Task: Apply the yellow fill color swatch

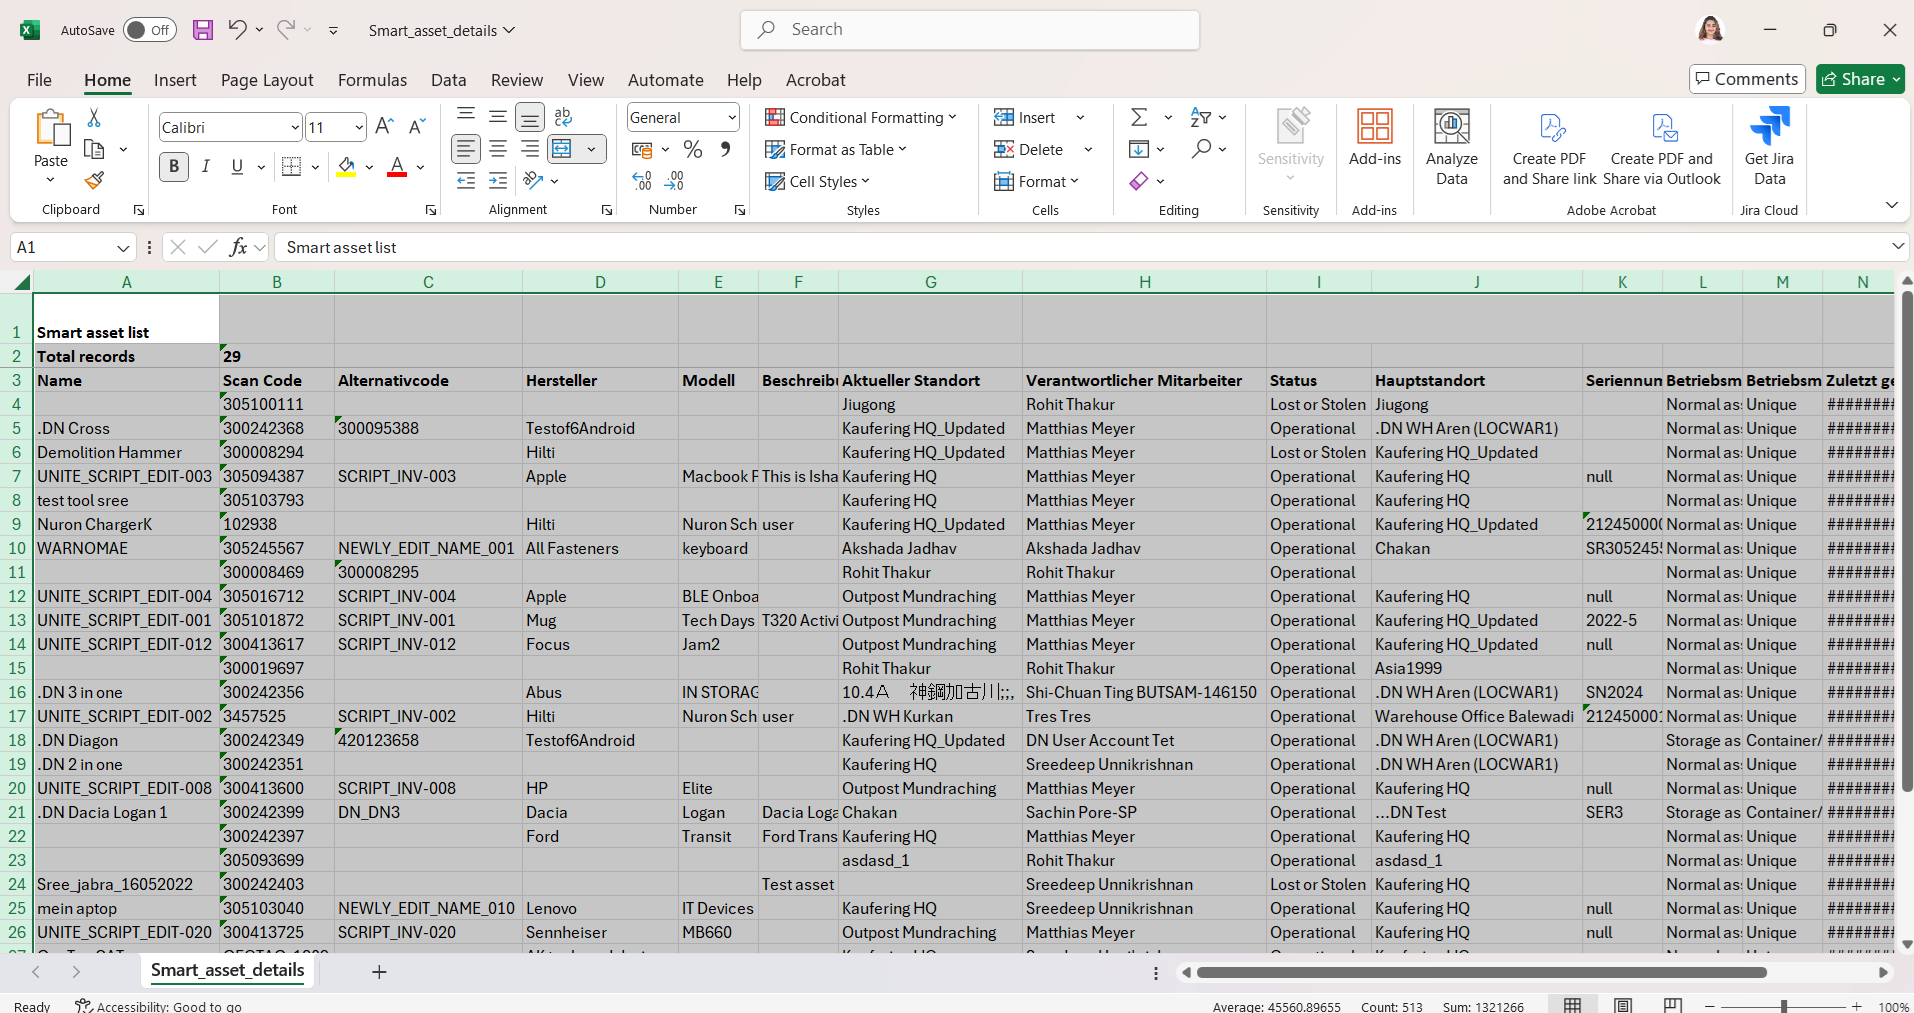Action: point(346,167)
